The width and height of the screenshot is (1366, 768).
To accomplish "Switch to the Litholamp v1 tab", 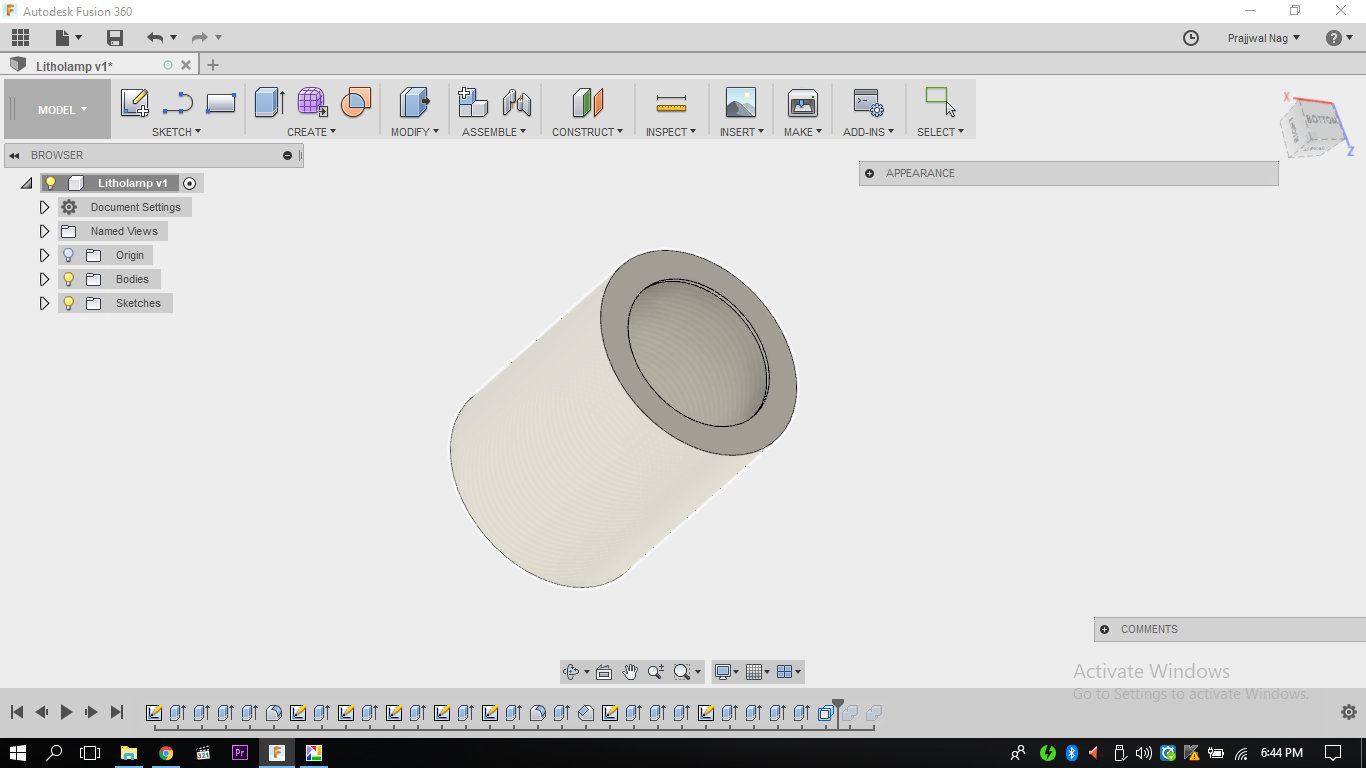I will click(75, 66).
